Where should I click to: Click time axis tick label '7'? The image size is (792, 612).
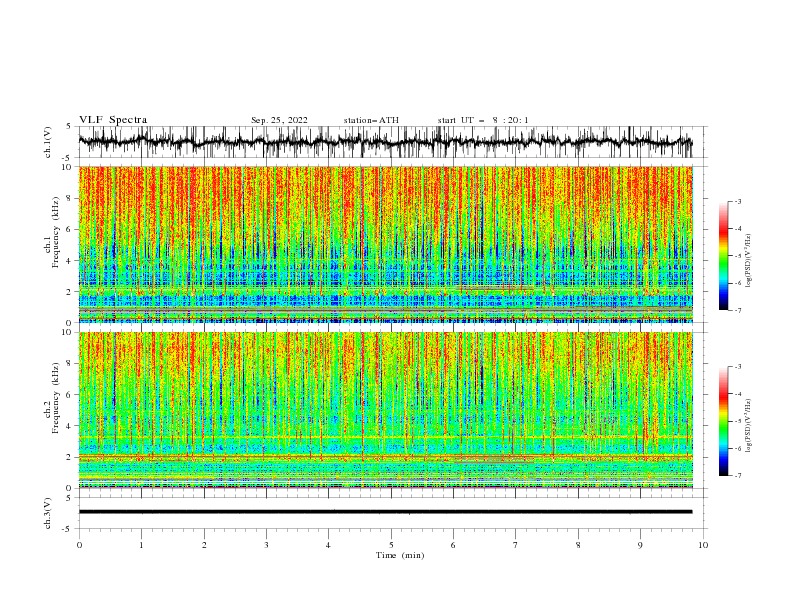pyautogui.click(x=516, y=545)
